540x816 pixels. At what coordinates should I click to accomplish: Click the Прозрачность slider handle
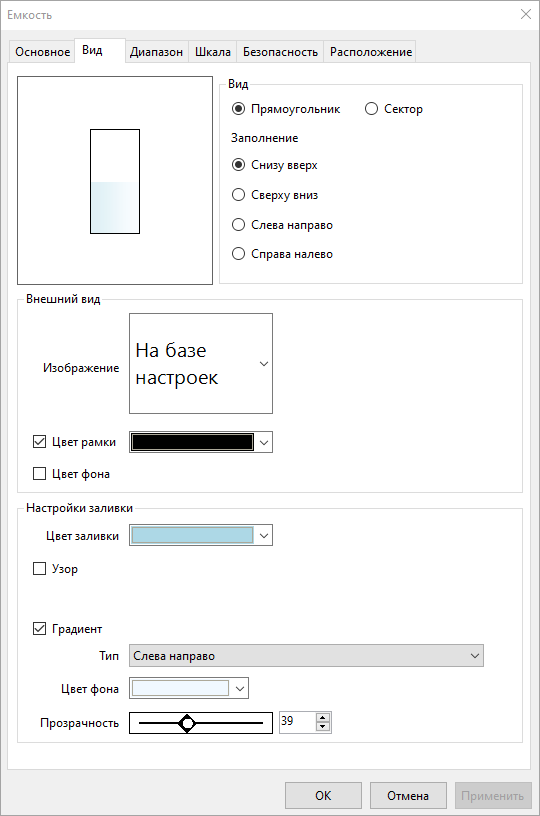click(187, 723)
